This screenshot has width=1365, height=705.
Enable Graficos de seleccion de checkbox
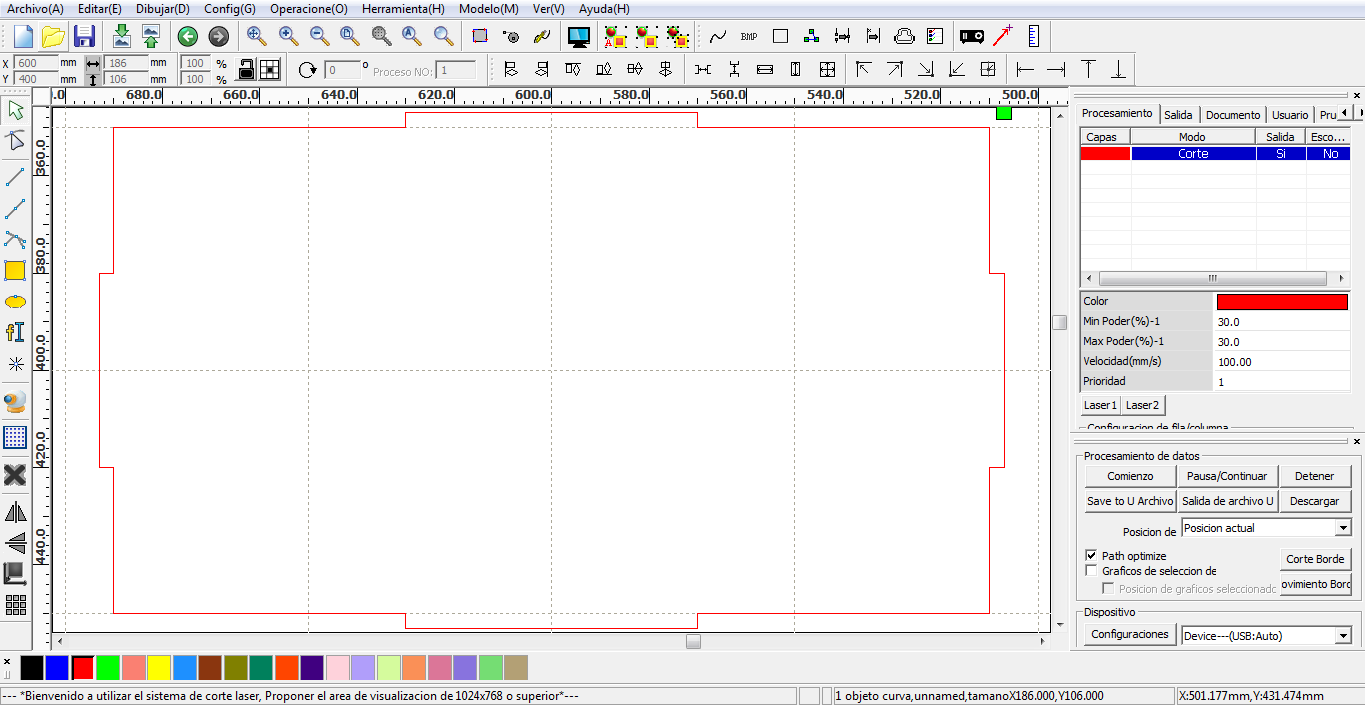coord(1091,570)
